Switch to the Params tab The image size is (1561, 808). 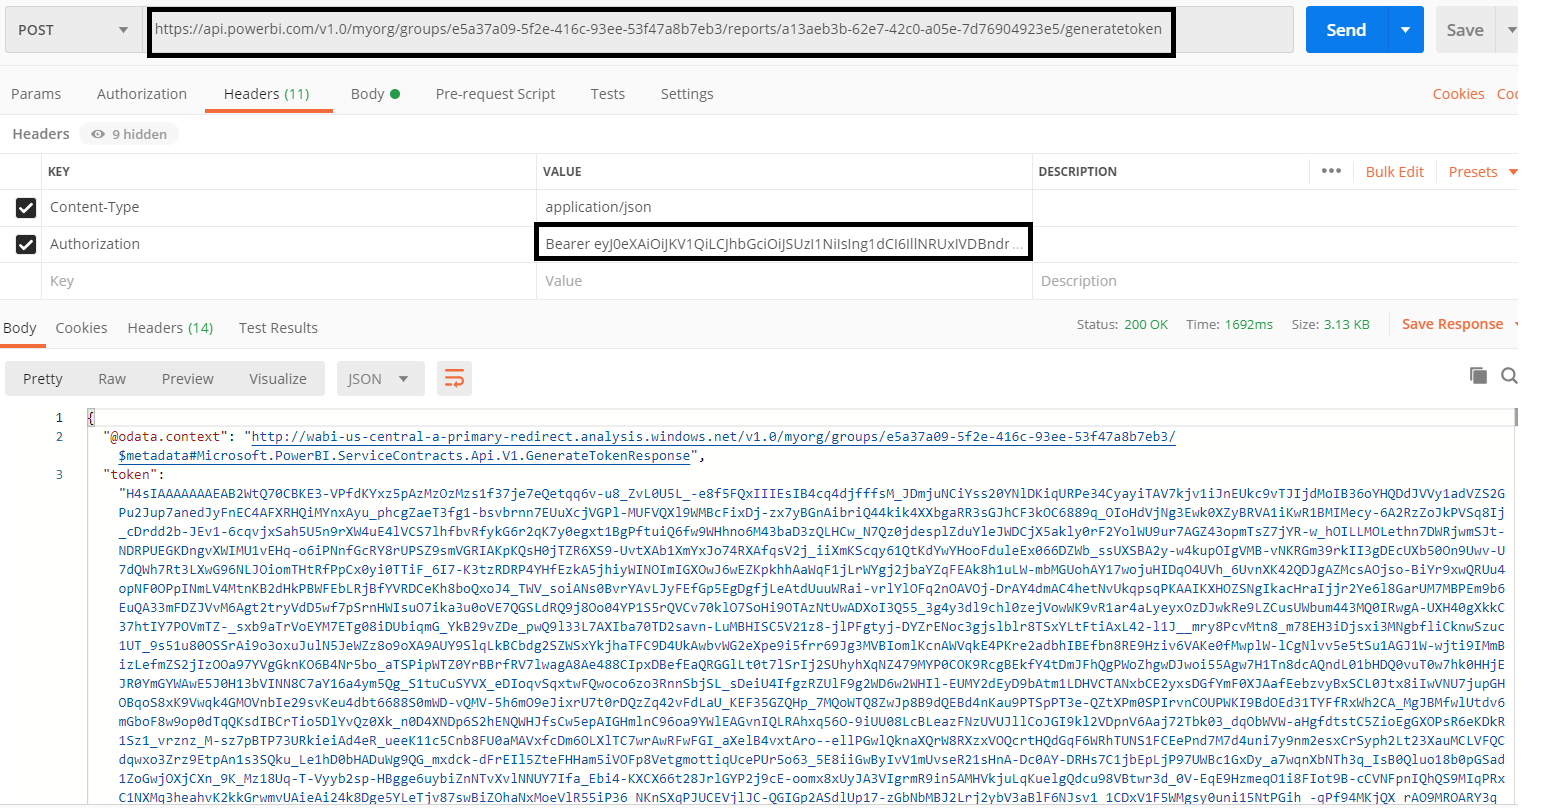tap(36, 94)
